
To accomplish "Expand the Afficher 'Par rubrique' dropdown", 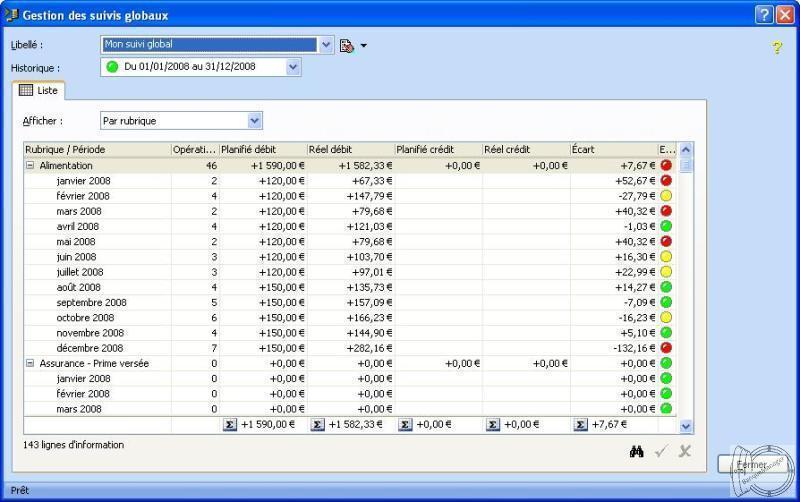I will 254,121.
